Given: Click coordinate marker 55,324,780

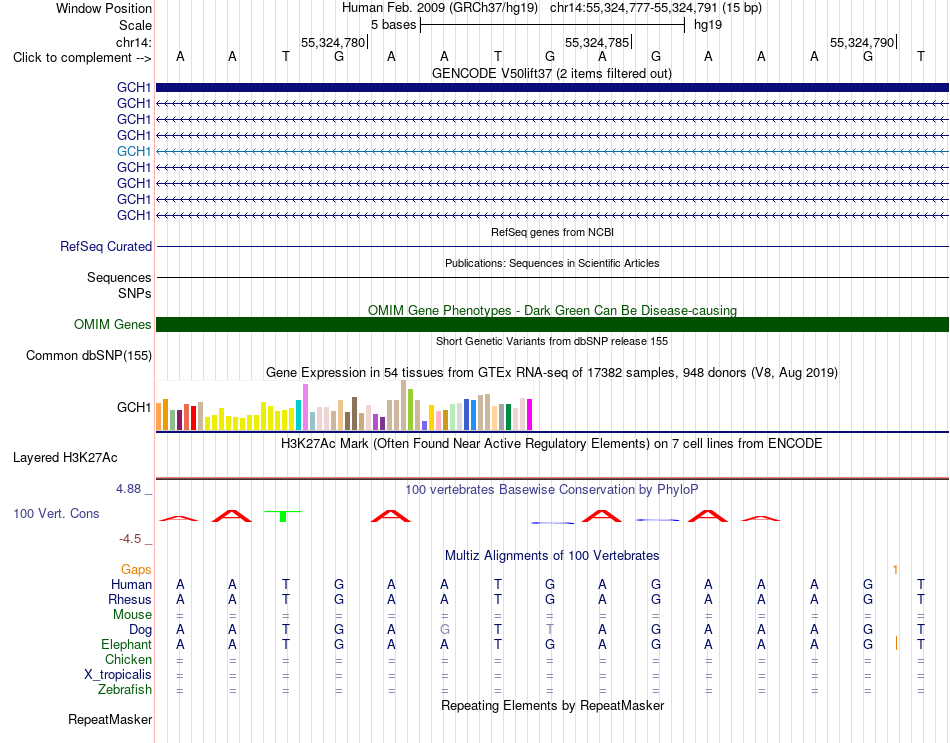Looking at the screenshot, I should coord(333,42).
